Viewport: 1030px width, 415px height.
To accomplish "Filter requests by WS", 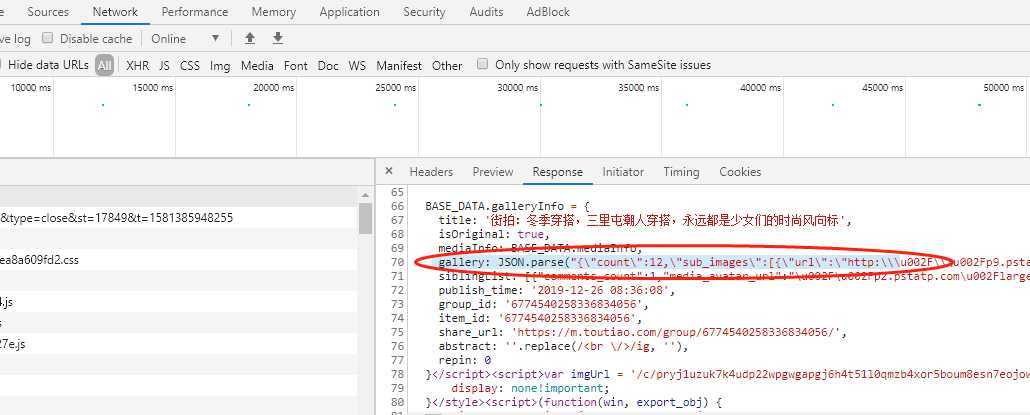I will click(357, 65).
